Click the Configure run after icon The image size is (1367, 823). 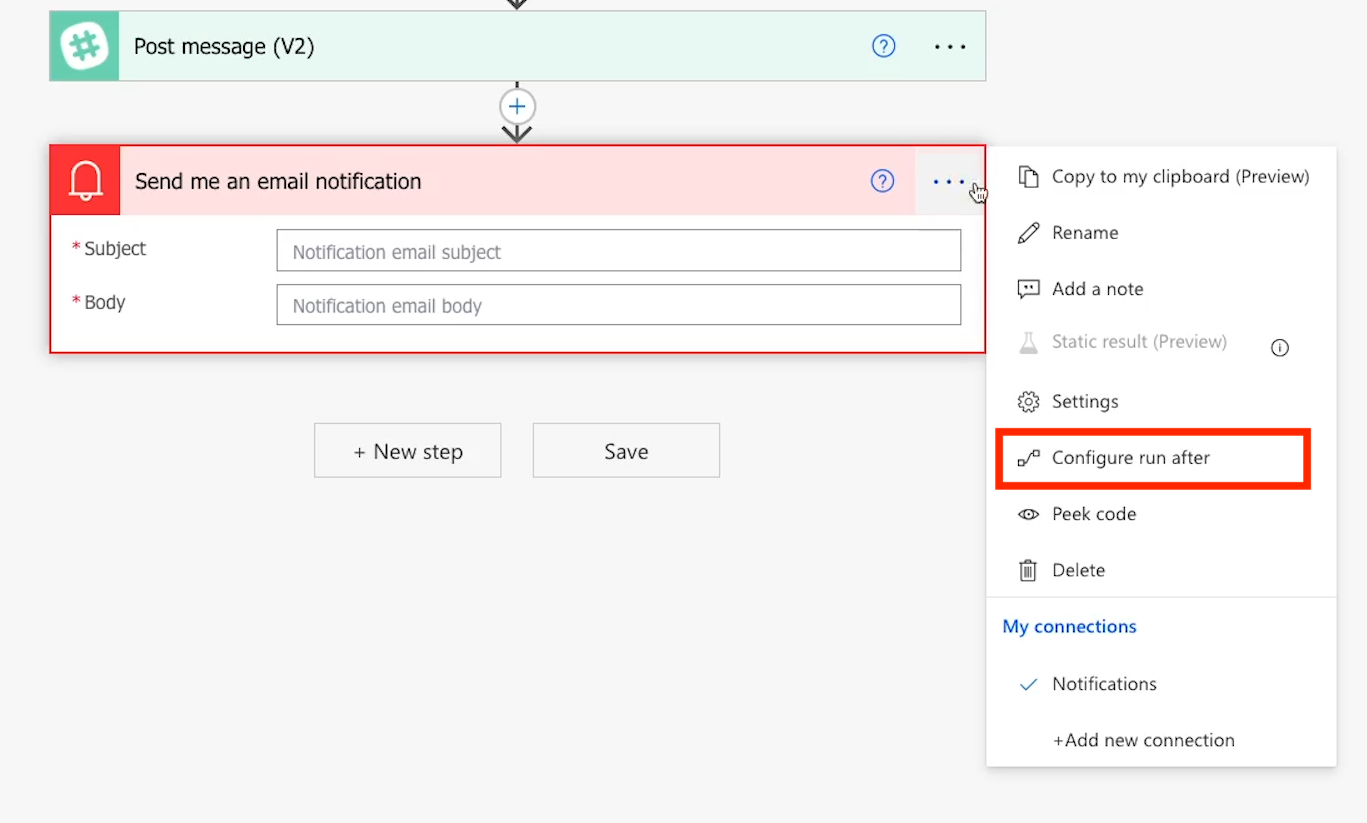coord(1028,458)
